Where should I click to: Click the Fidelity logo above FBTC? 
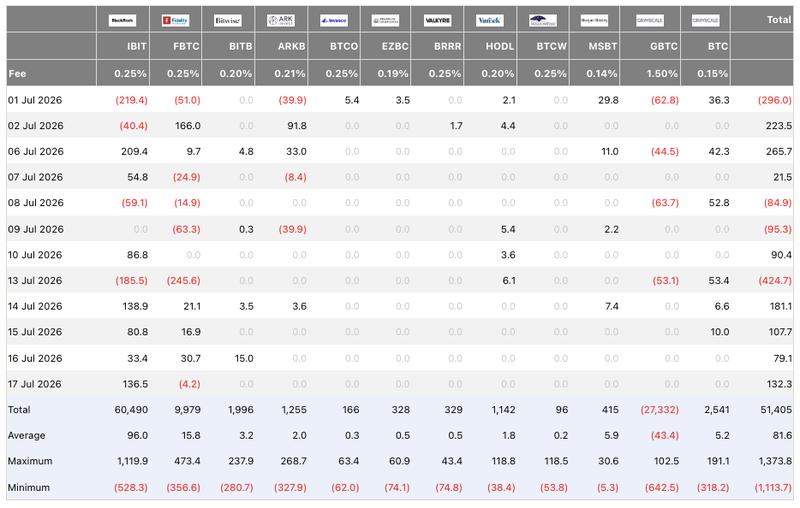176,20
